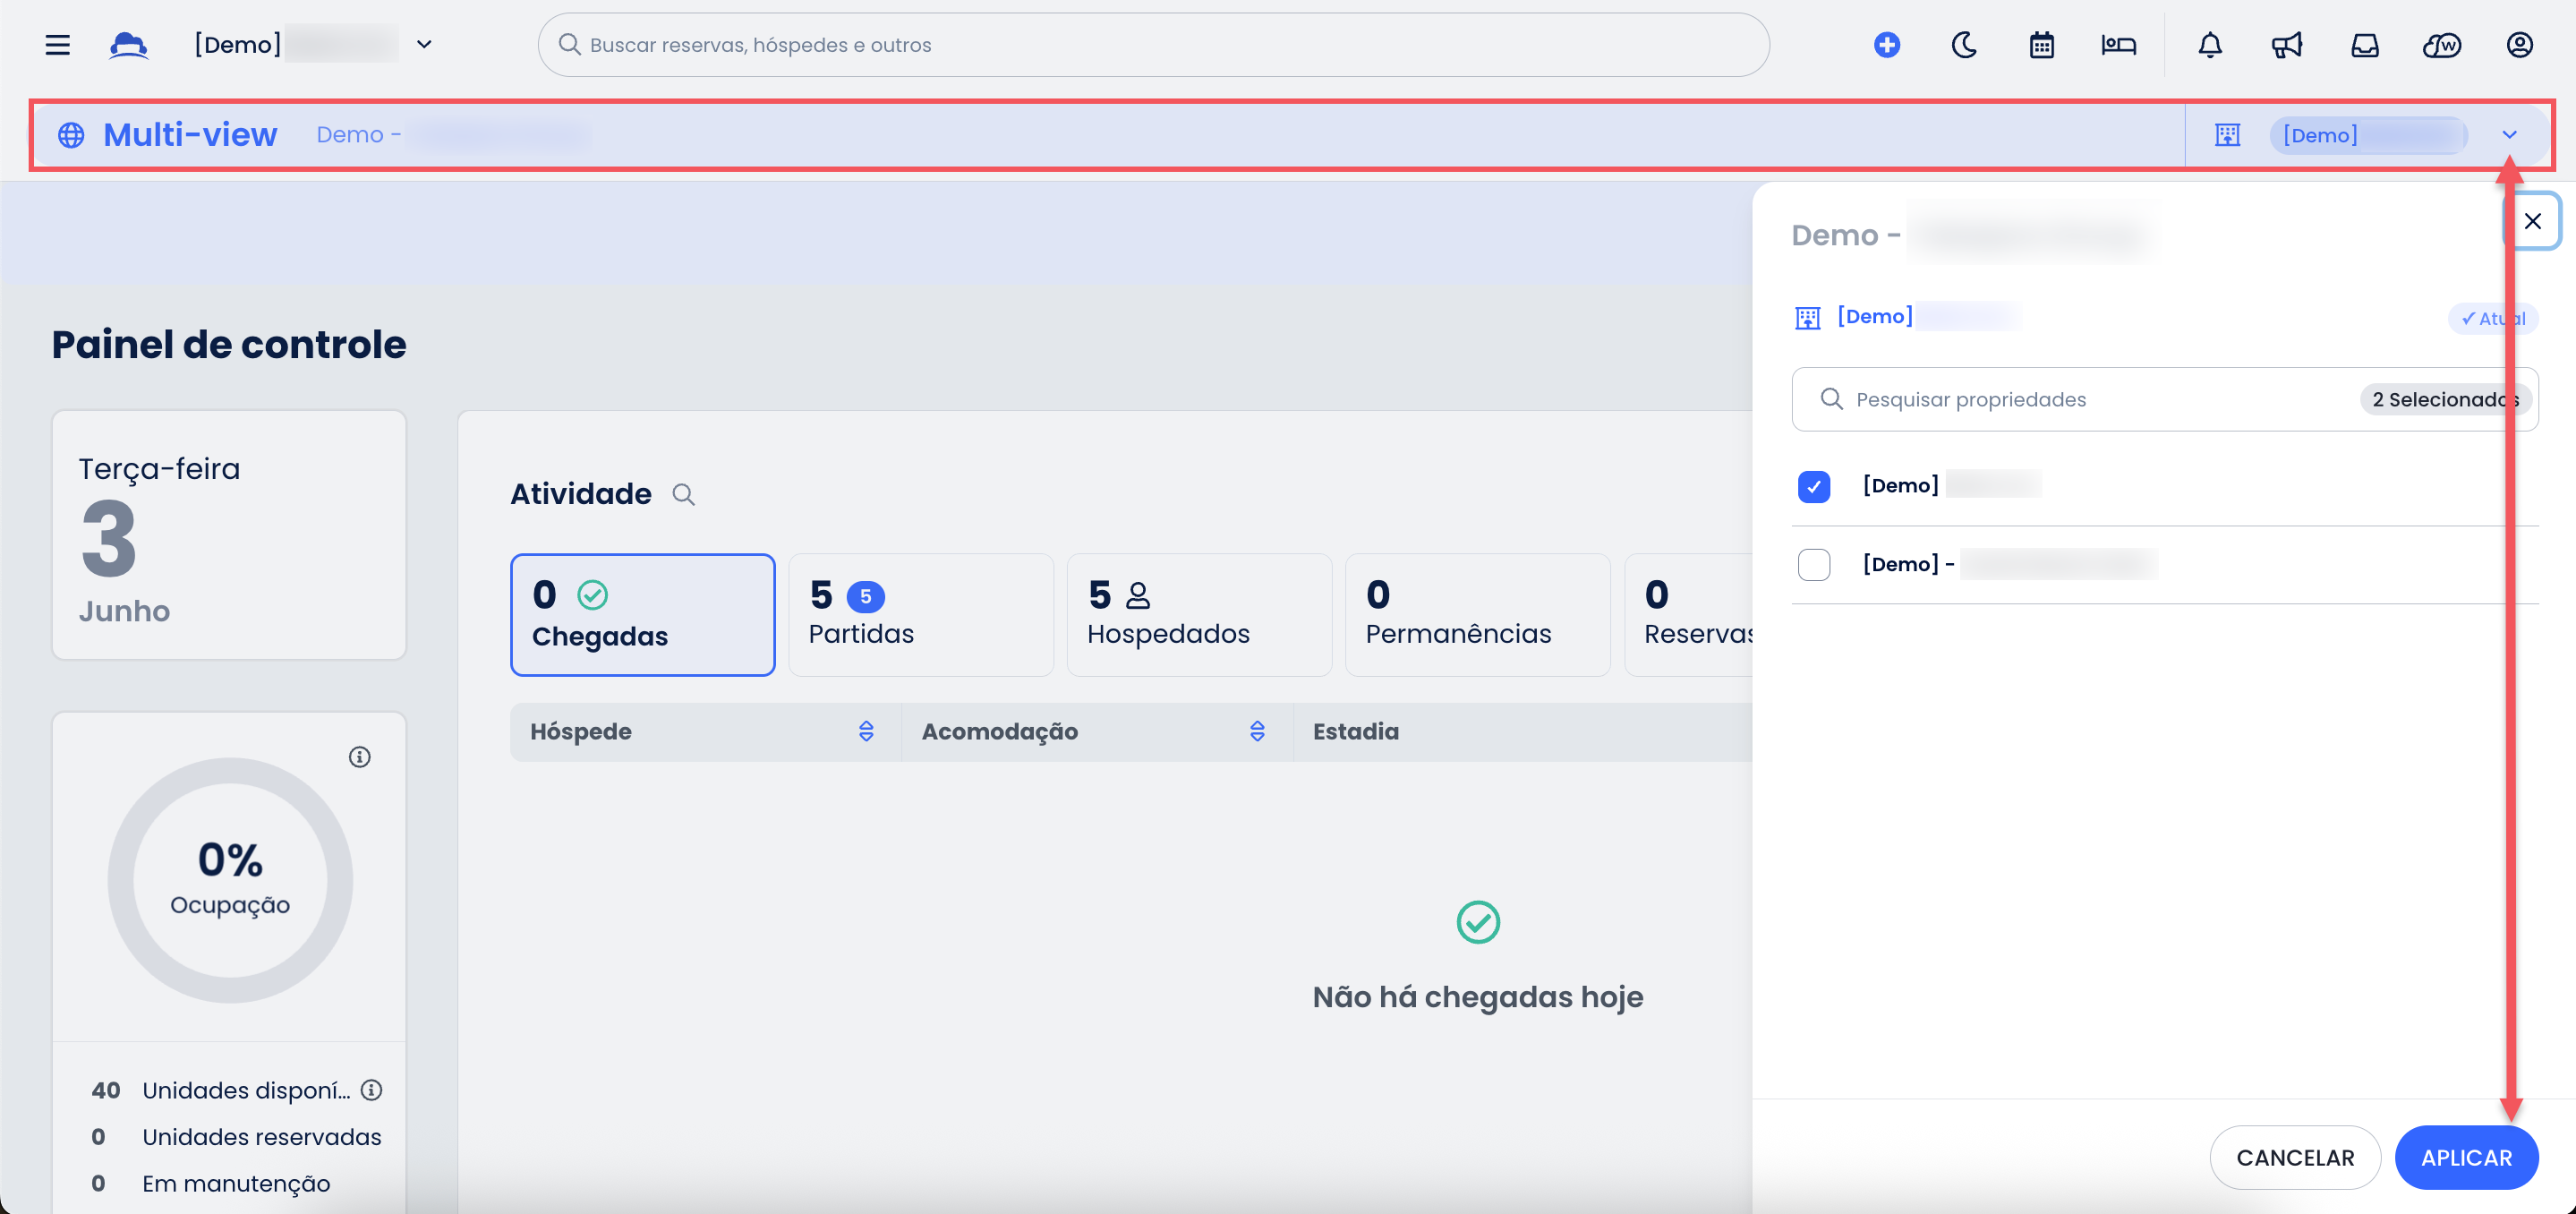Toggle dark mode moon icon
This screenshot has width=2576, height=1214.
coord(1964,45)
